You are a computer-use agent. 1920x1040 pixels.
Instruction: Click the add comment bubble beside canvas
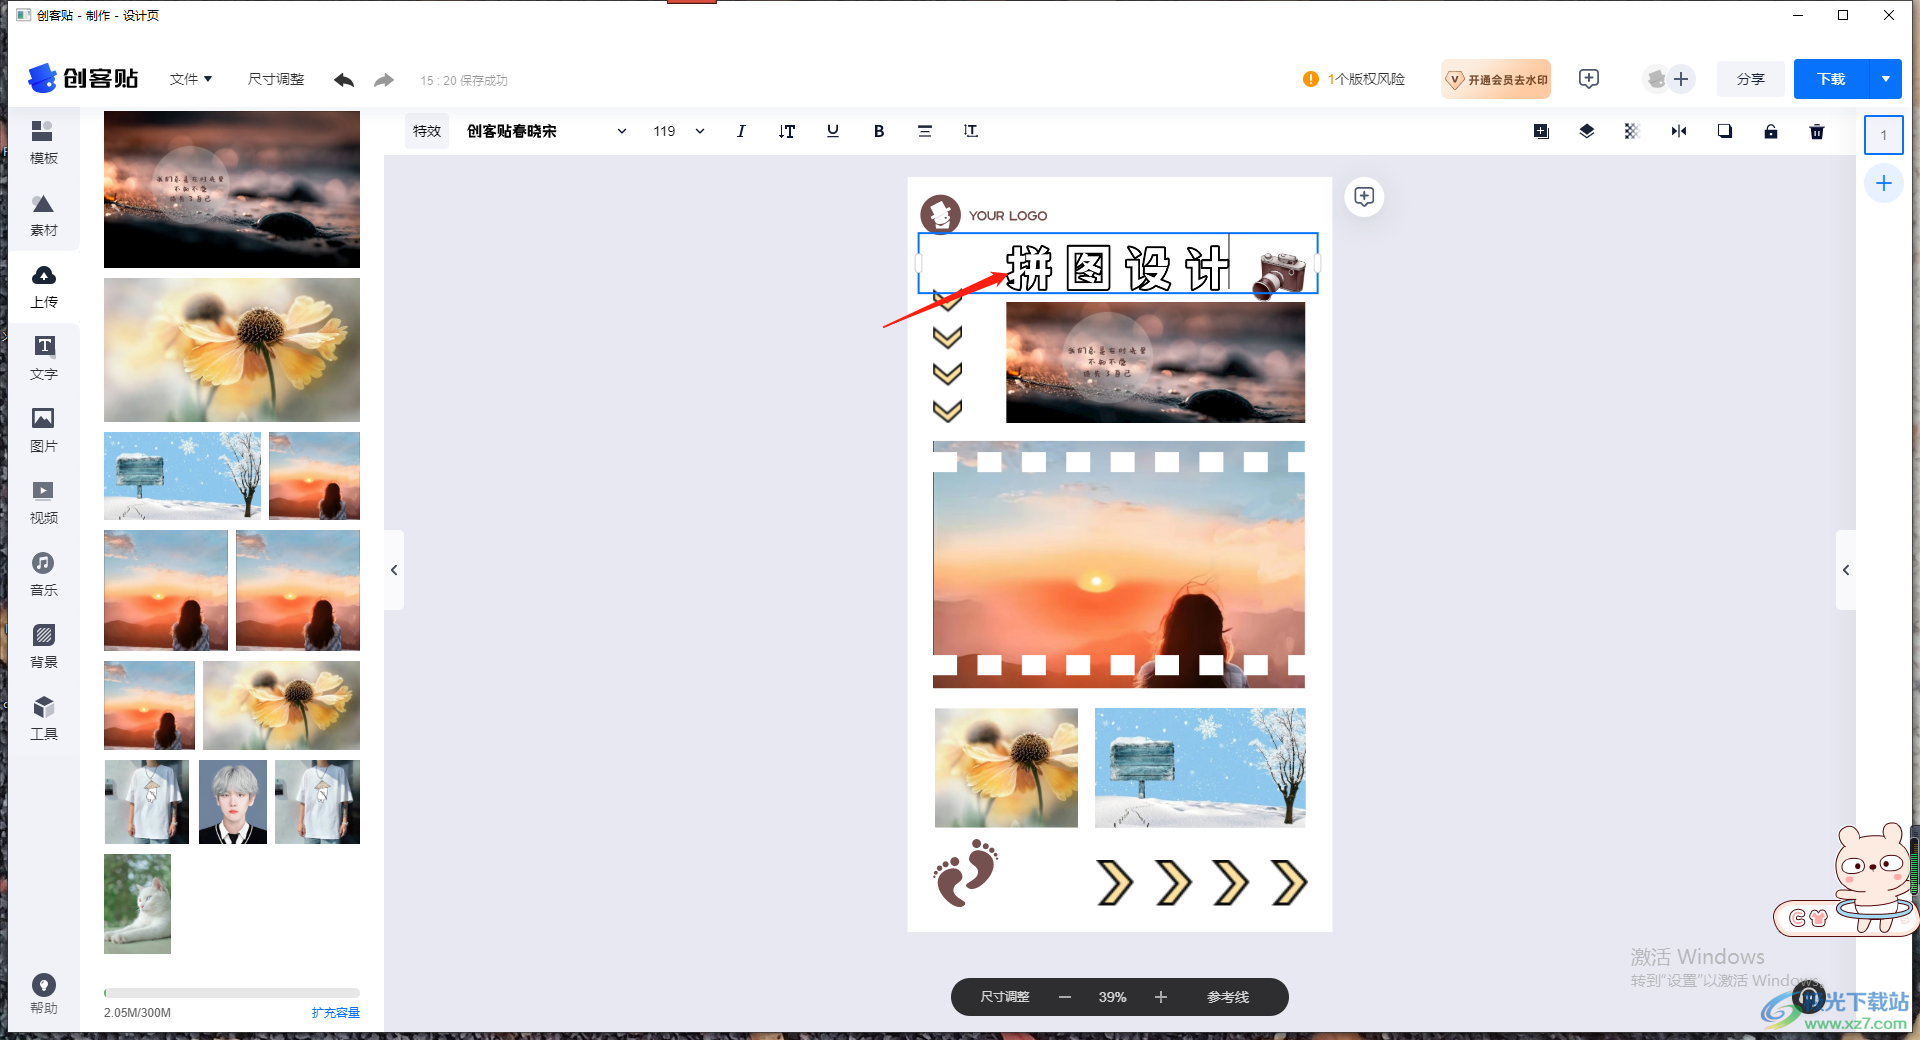[1364, 196]
